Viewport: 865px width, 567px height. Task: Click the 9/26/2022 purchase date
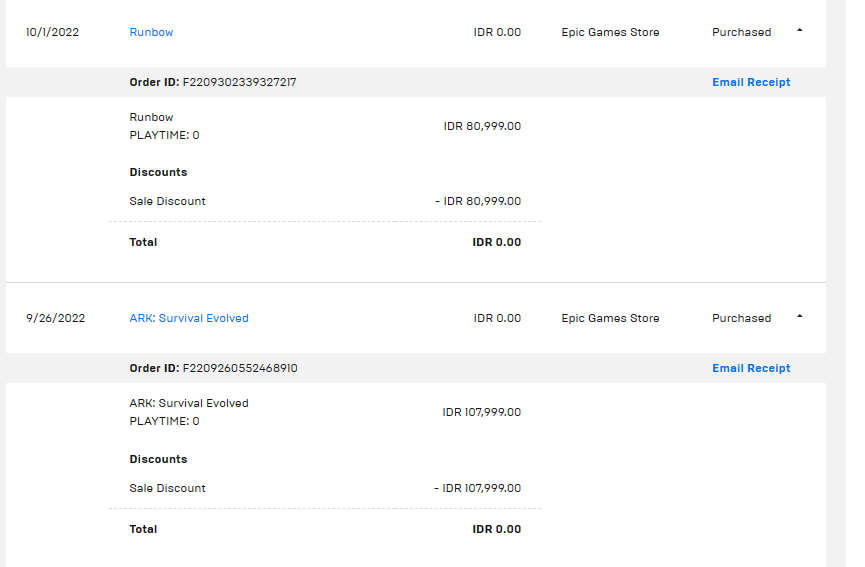coord(56,318)
